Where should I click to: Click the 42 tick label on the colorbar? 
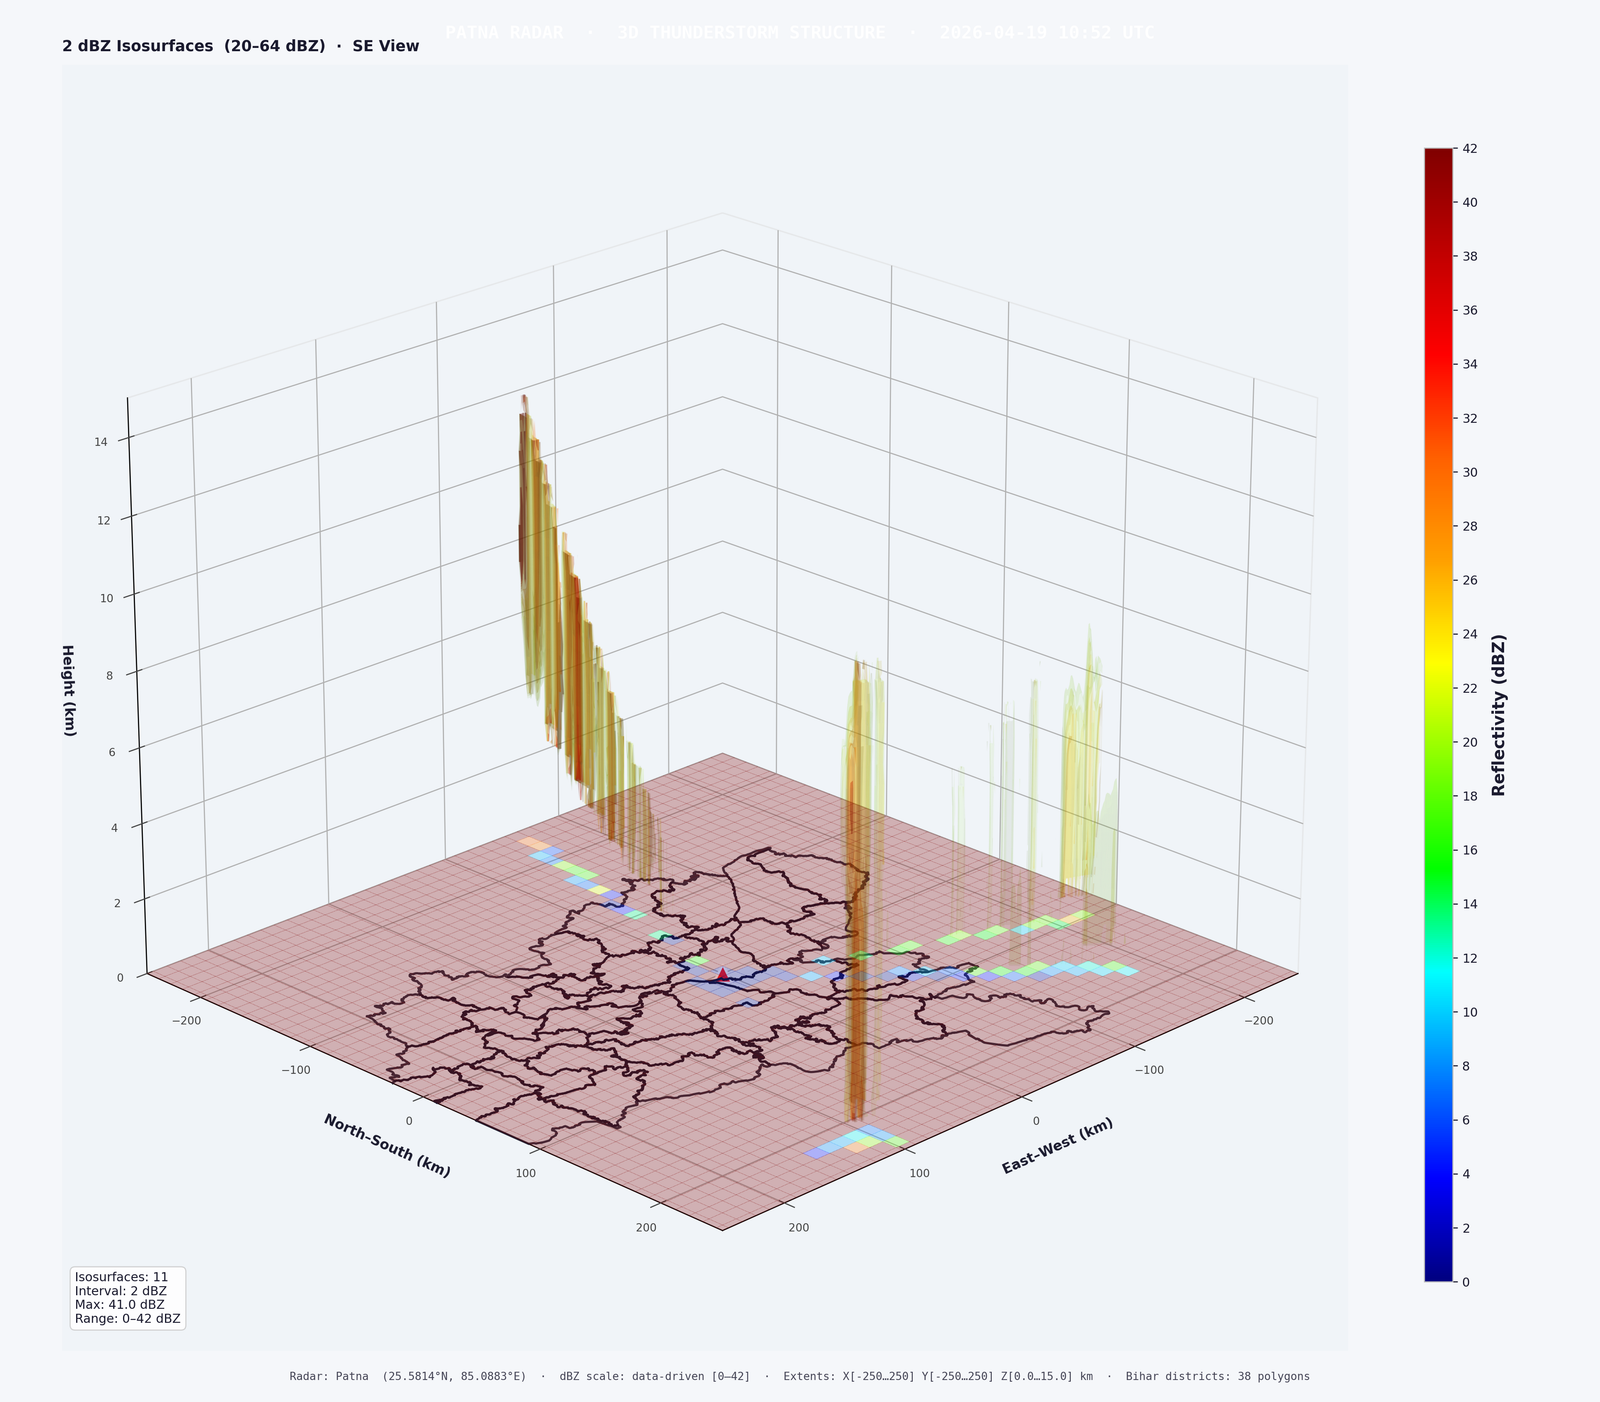(x=1470, y=148)
